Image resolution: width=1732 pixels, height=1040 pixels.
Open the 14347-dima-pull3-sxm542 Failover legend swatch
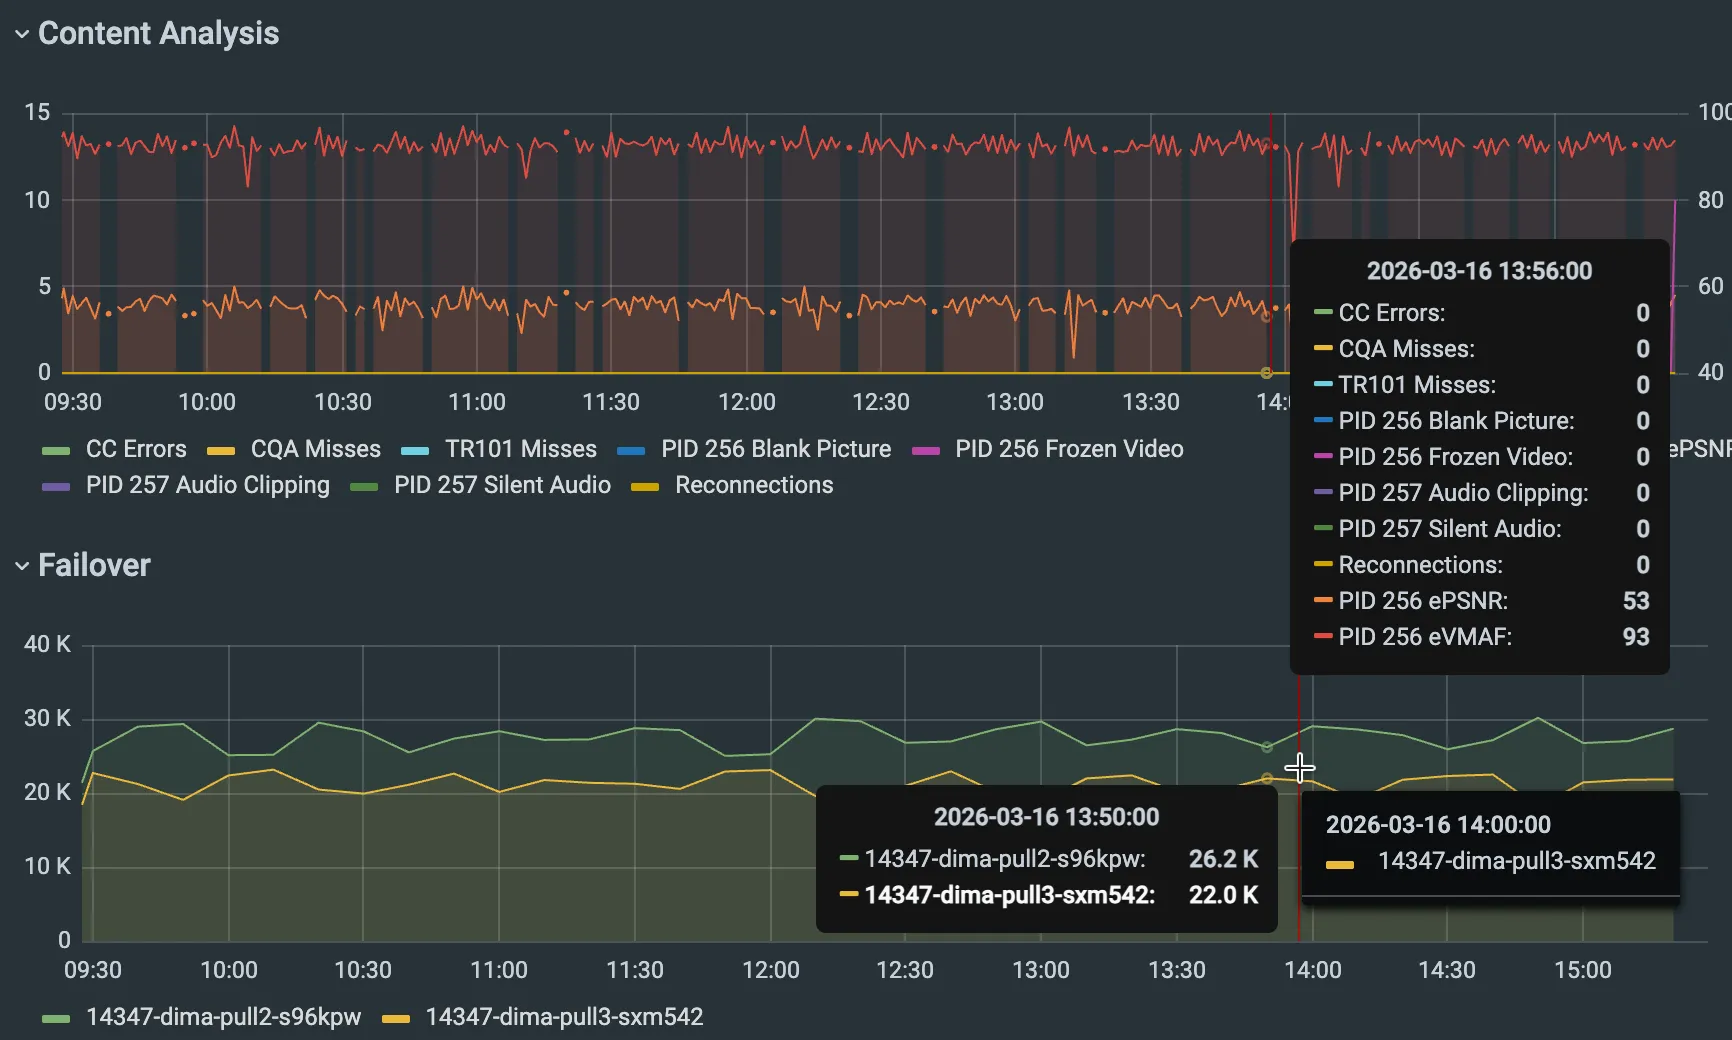coord(396,1019)
